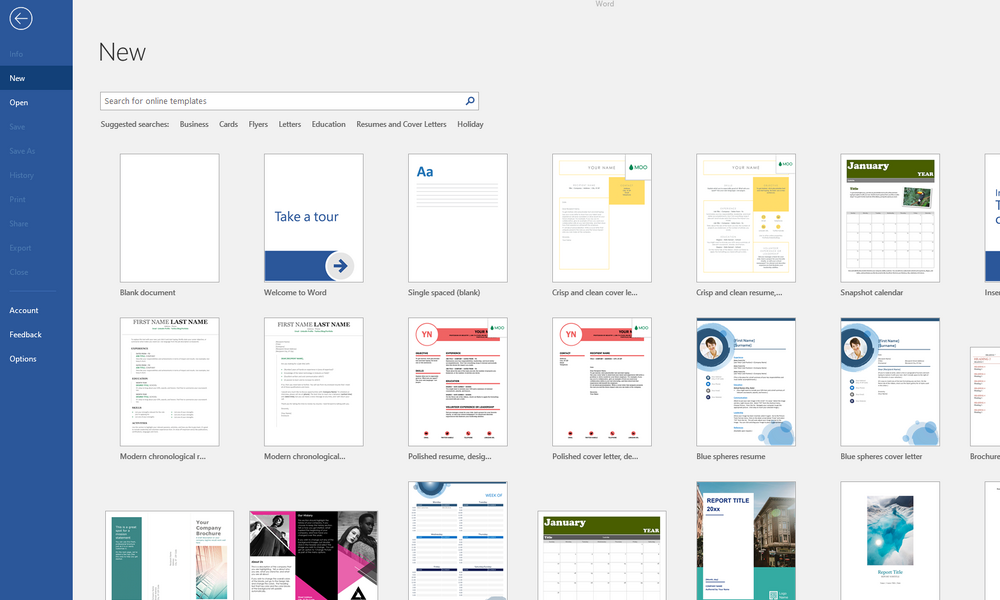Select the Single spaced (blank) template
Screen dimensions: 1000x600
[458, 218]
